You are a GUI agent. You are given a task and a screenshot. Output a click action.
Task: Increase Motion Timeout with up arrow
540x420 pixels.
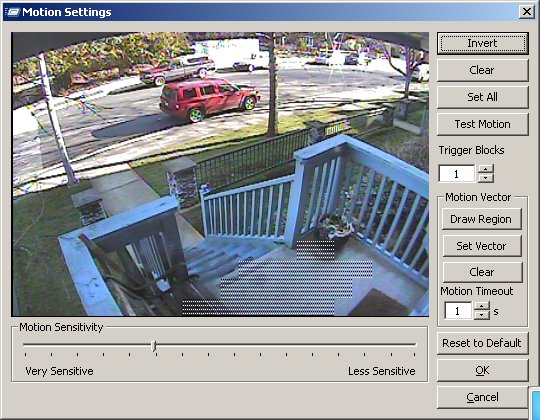(x=482, y=306)
